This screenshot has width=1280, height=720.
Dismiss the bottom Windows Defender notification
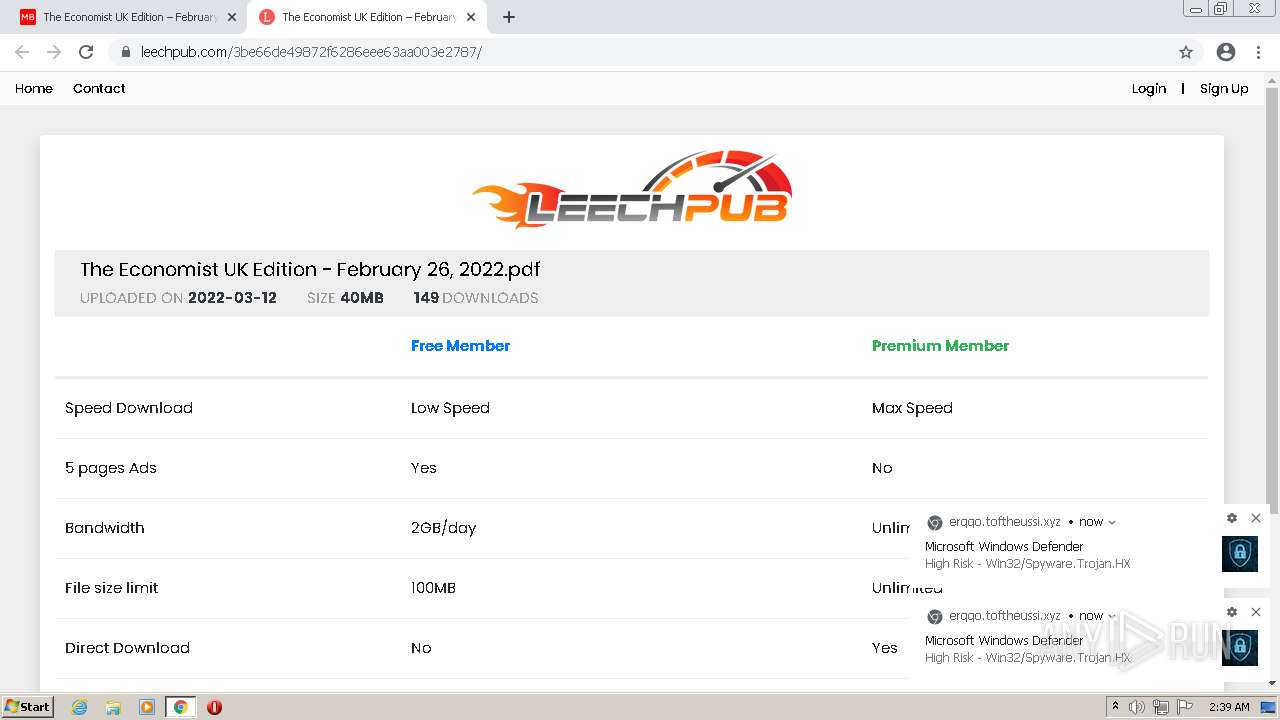click(x=1256, y=612)
